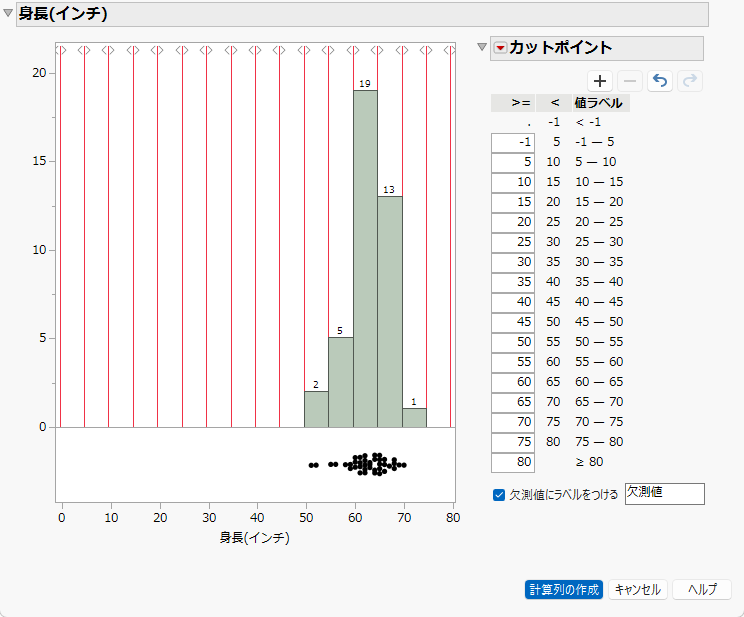Click the plus icon to add cut point

(x=600, y=81)
